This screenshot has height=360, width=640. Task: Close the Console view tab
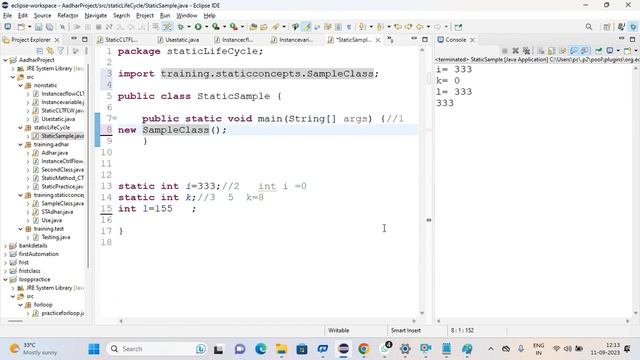click(x=472, y=40)
